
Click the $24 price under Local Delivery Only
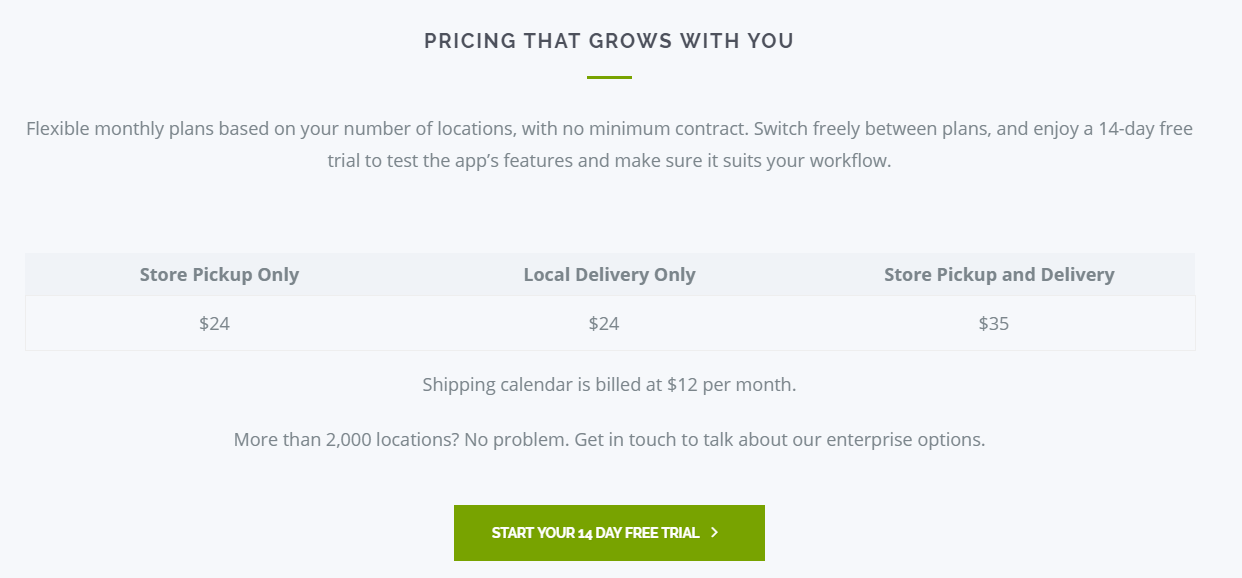604,323
